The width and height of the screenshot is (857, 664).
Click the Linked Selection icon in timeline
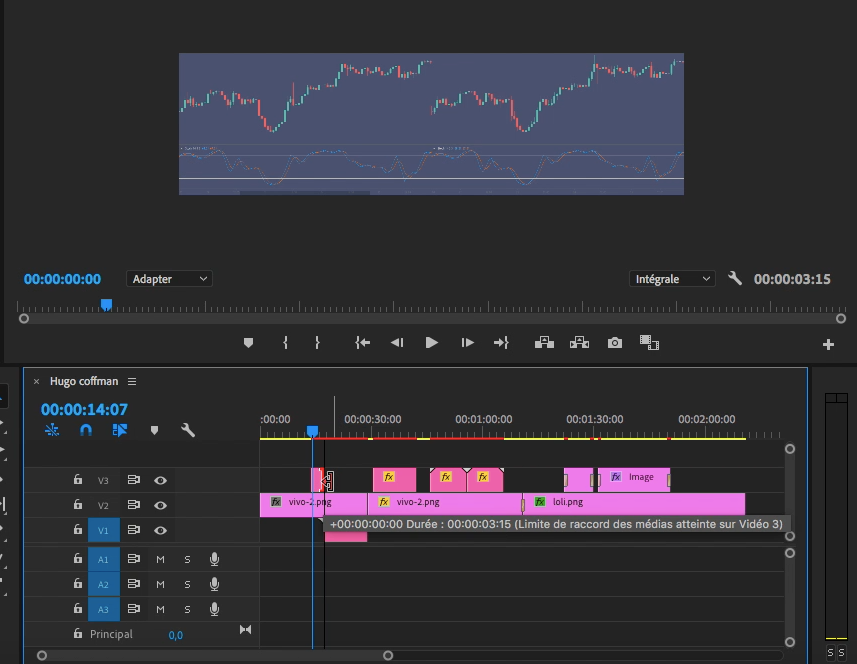coord(120,430)
